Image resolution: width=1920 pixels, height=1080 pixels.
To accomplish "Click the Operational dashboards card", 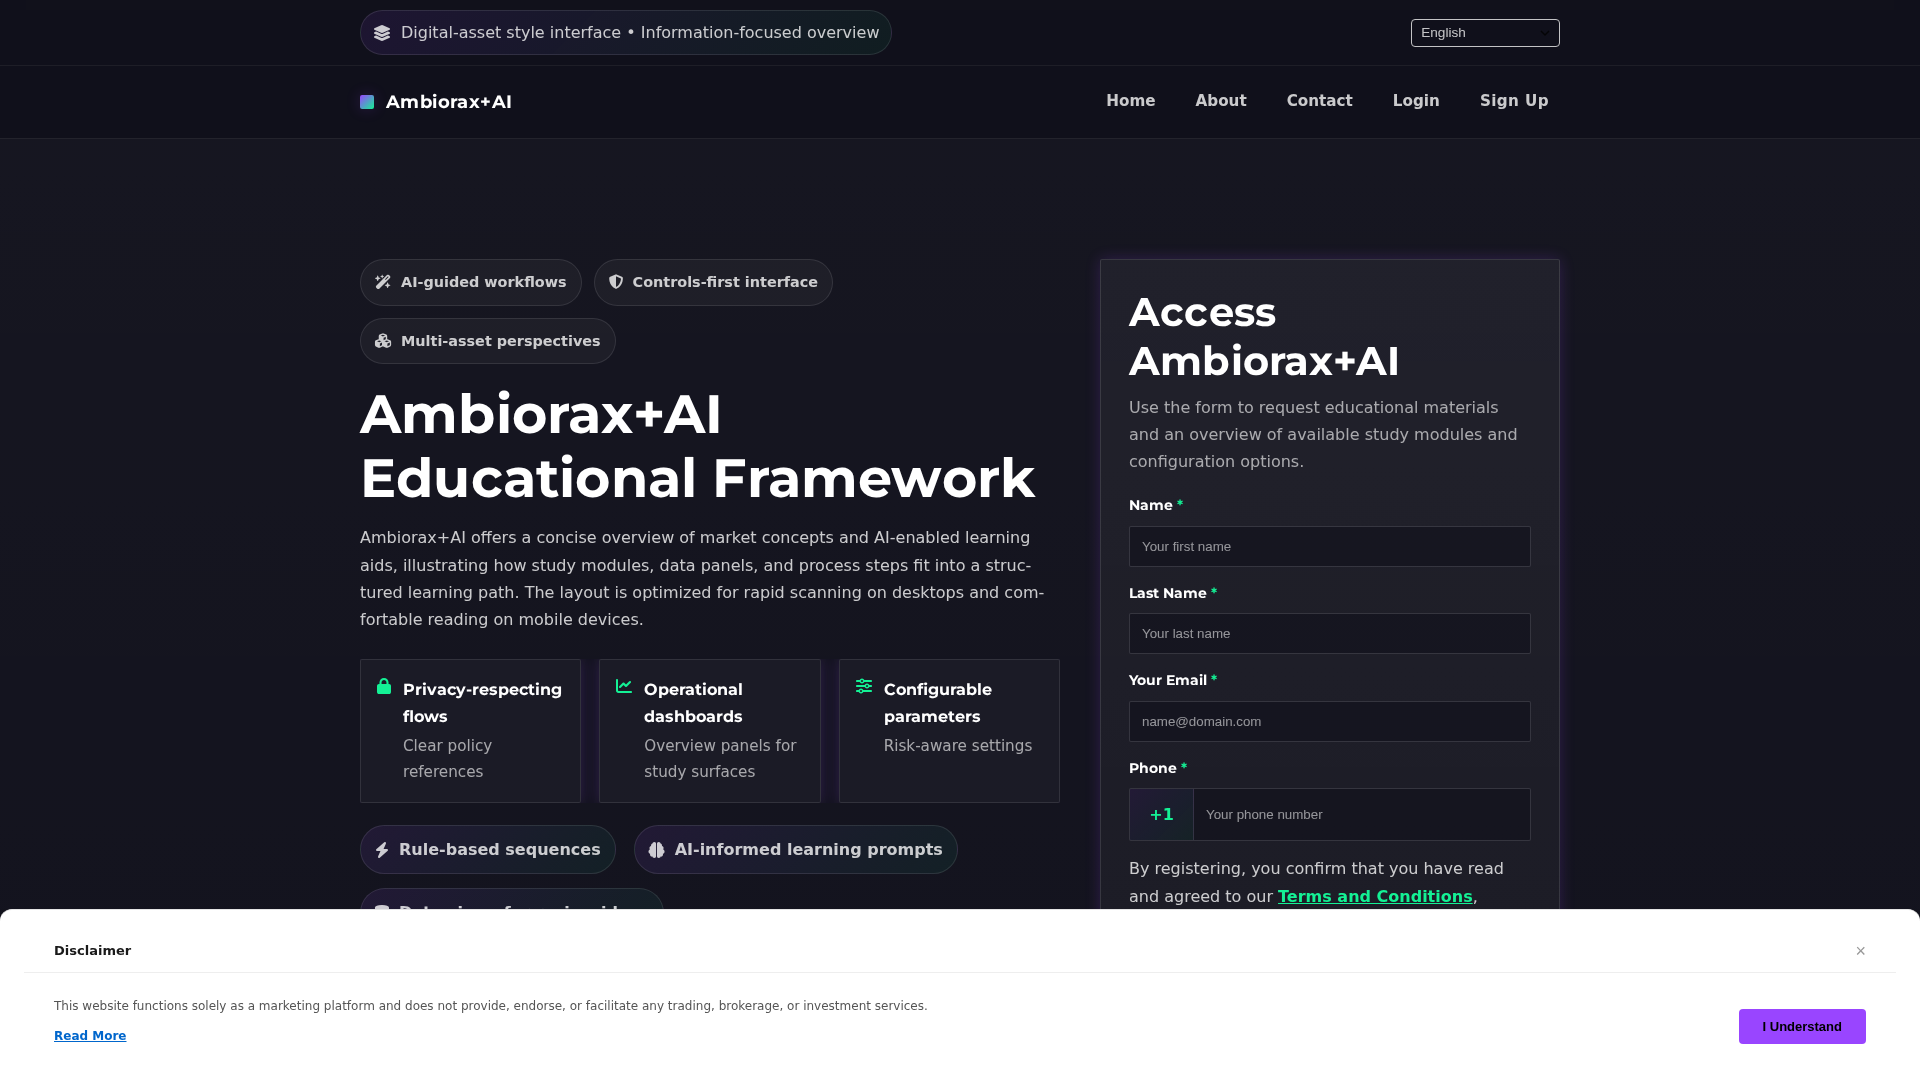I will (710, 731).
